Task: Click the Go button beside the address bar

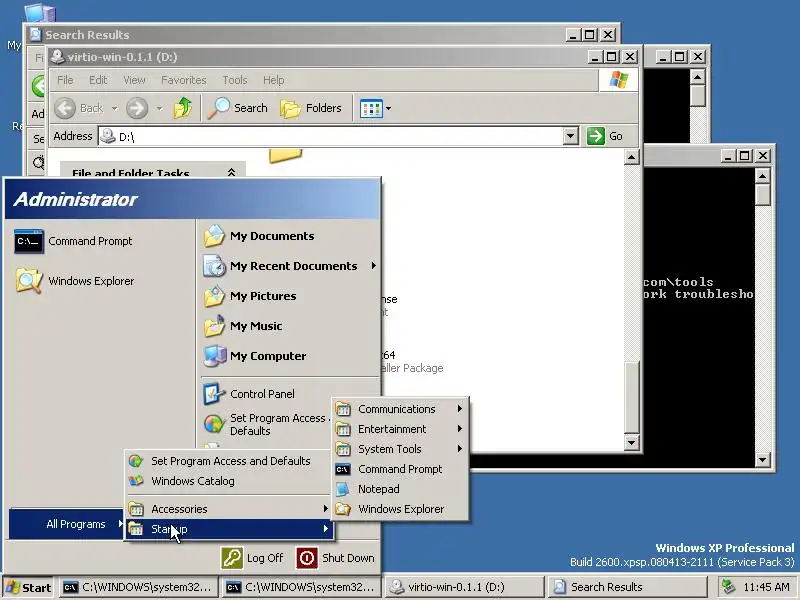Action: click(x=605, y=136)
